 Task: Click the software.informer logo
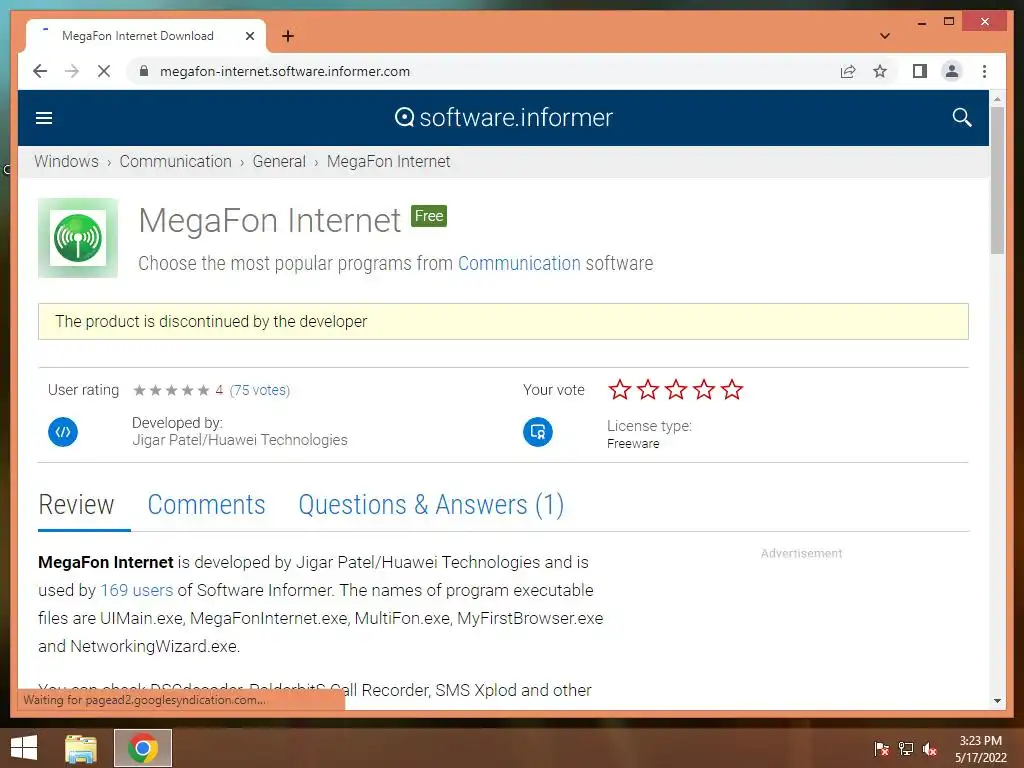504,118
